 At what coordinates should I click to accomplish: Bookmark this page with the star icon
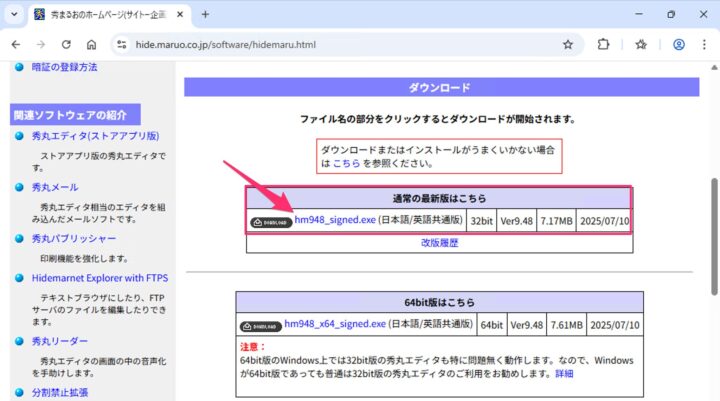568,45
